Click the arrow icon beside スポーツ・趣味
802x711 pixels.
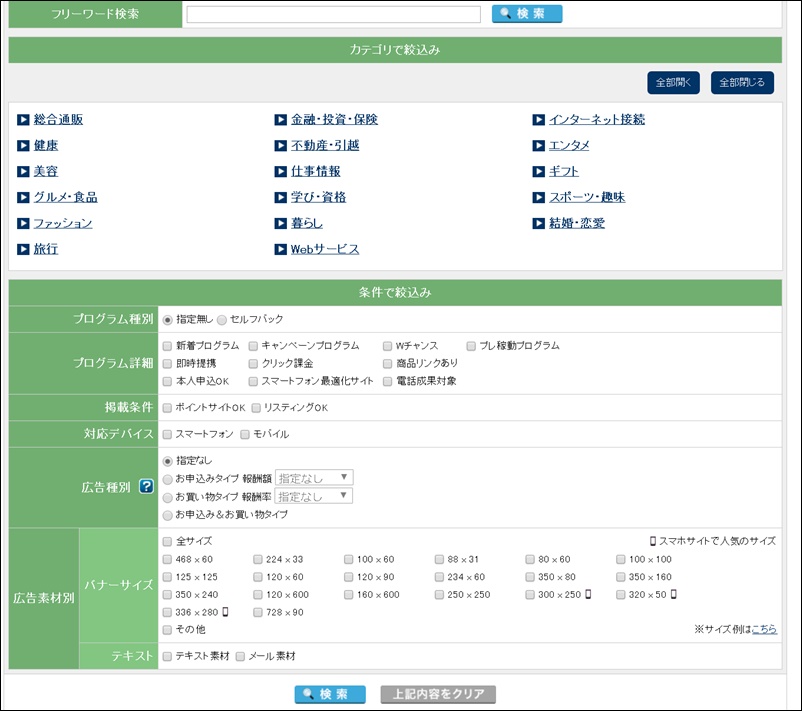[539, 197]
